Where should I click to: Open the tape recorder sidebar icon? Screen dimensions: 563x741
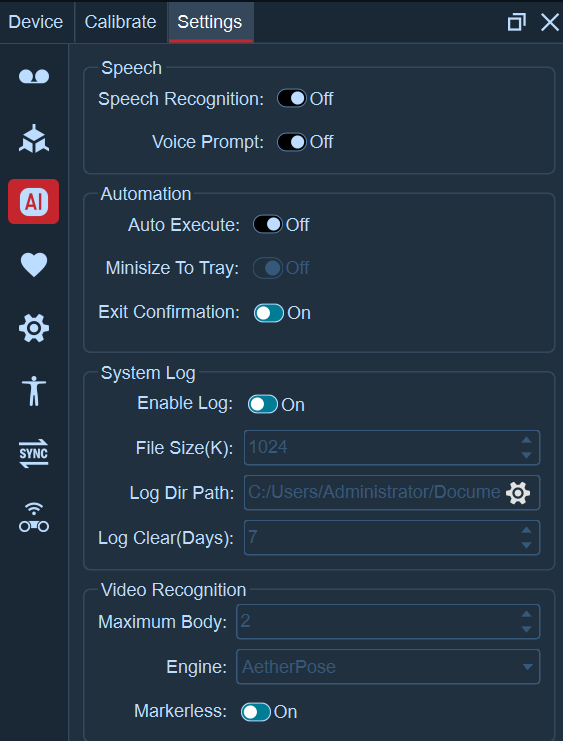(34, 77)
